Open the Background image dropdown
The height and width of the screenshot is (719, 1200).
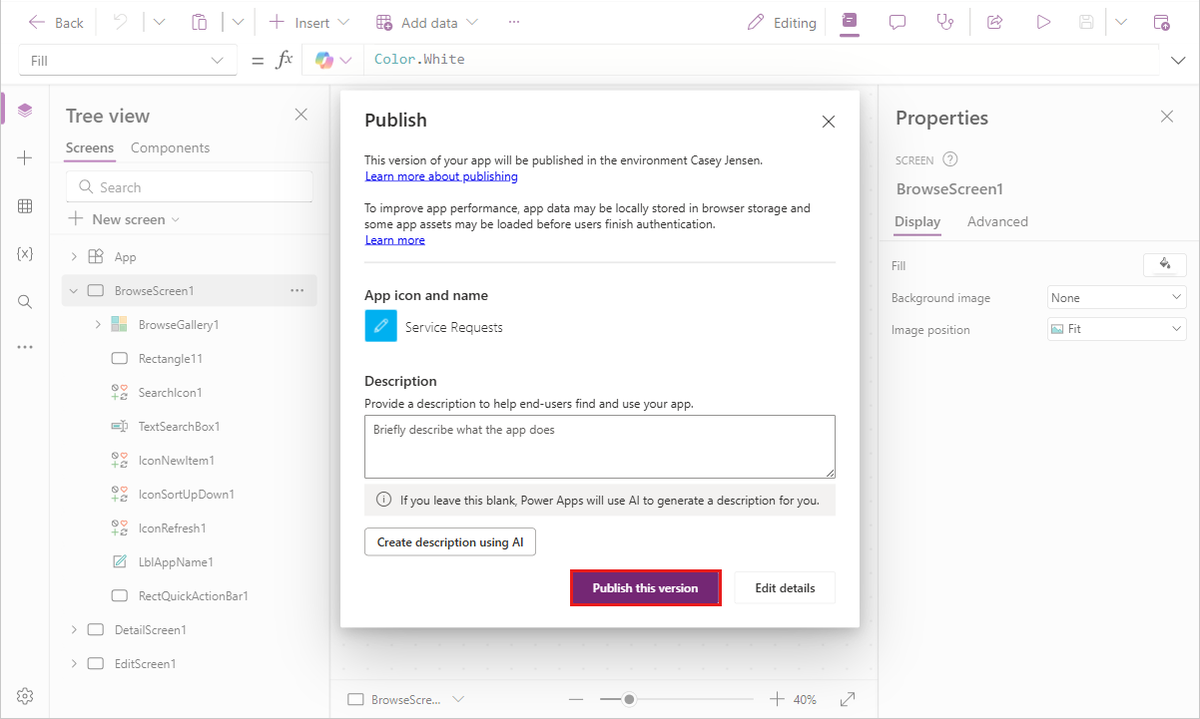1116,297
